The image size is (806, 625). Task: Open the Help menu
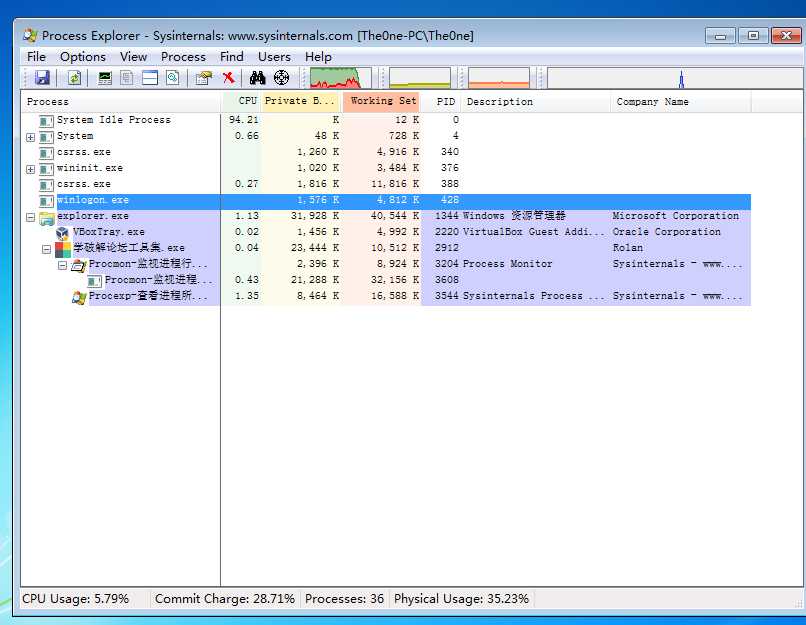point(318,57)
